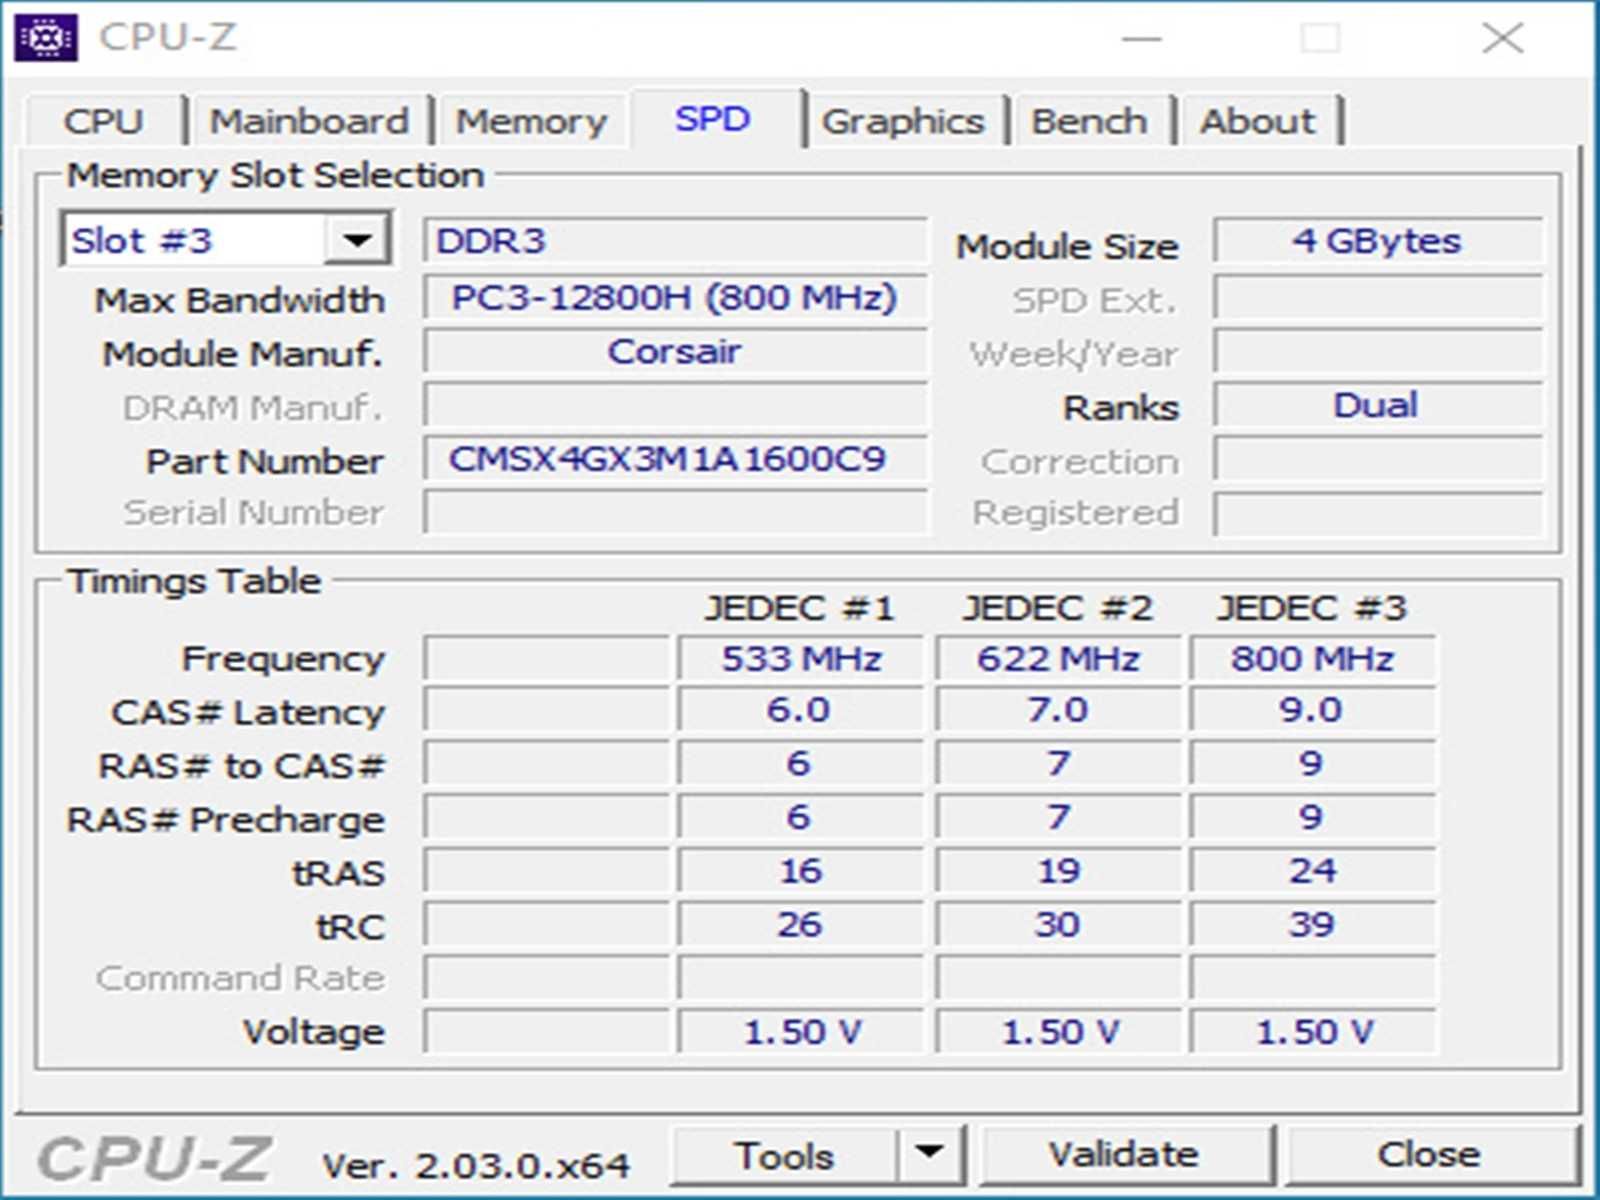Click the tRC value 26
1600x1200 pixels.
click(x=801, y=924)
